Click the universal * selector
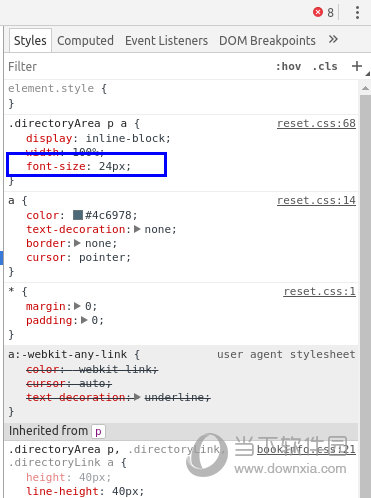Viewport: 371px width, 498px height. [11, 291]
